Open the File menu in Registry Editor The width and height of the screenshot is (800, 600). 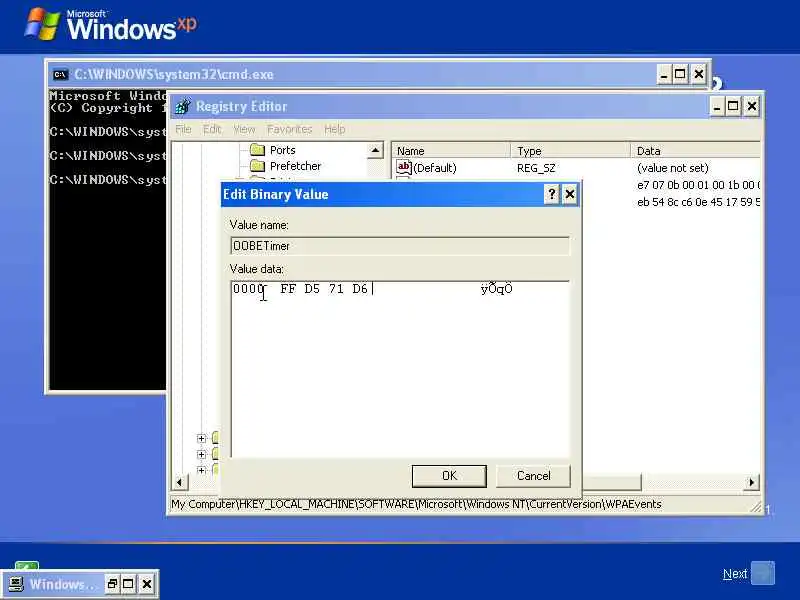[x=183, y=129]
